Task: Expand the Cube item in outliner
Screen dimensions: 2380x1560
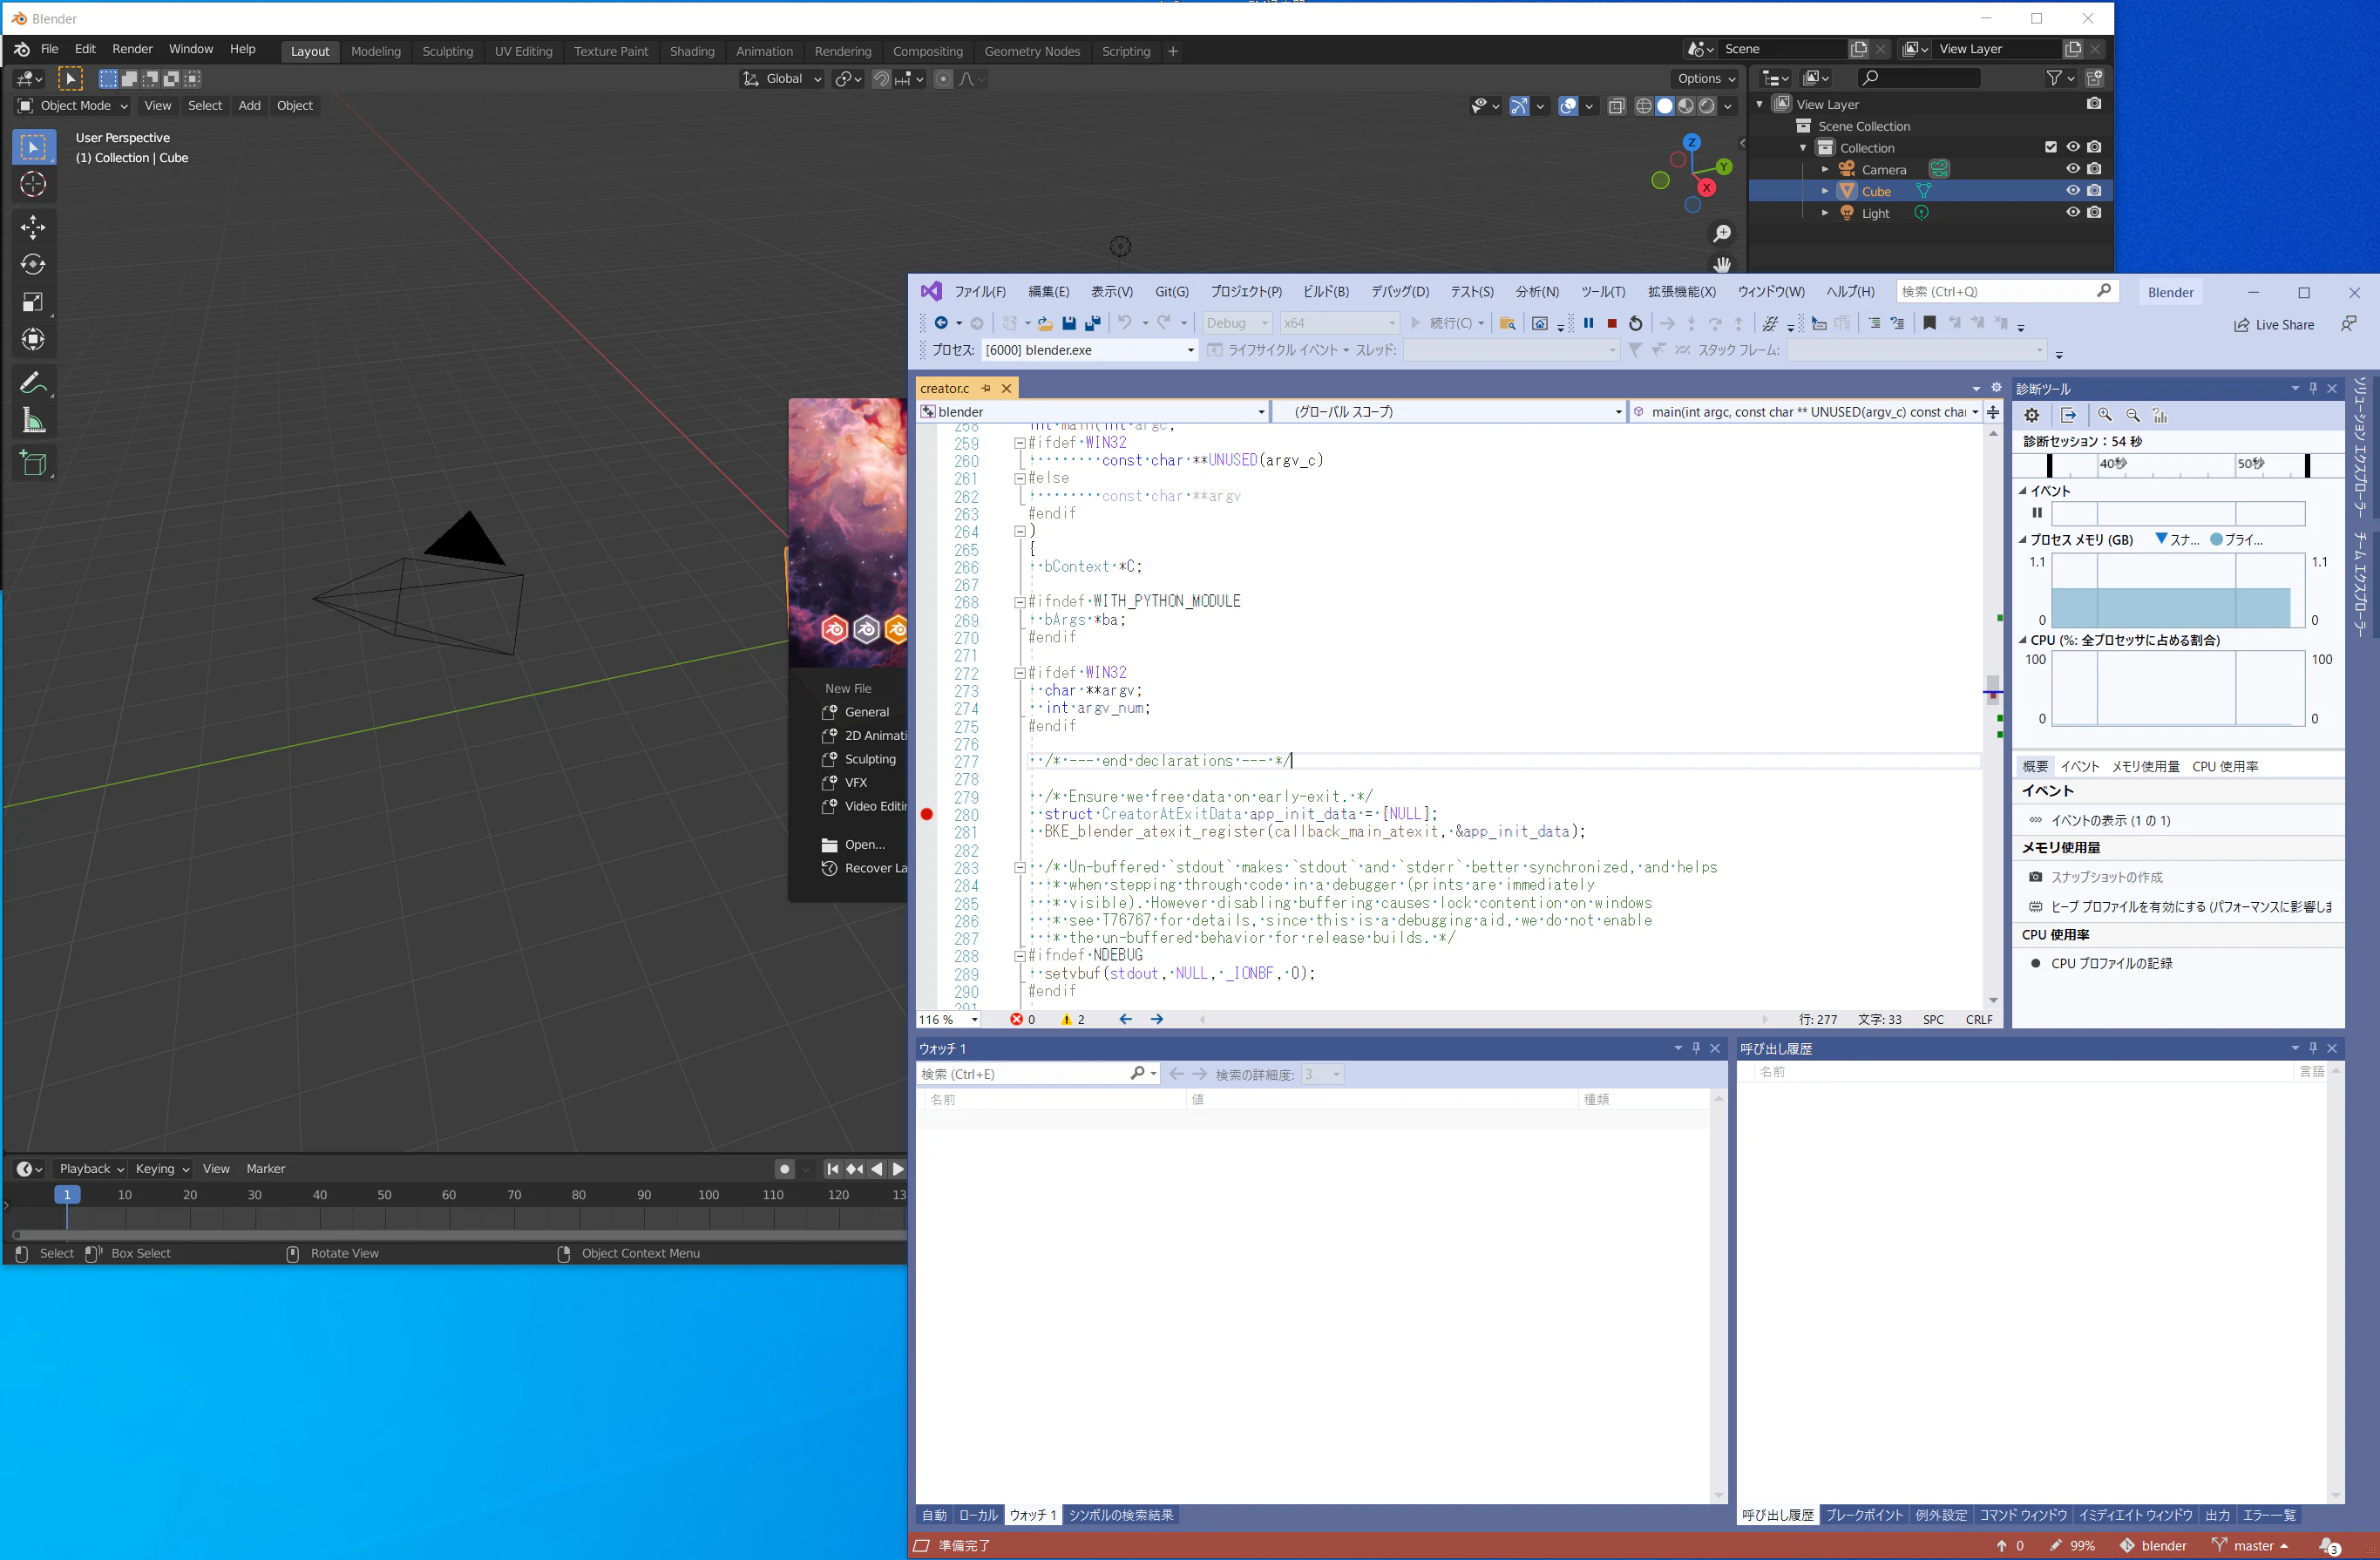Action: [1825, 191]
